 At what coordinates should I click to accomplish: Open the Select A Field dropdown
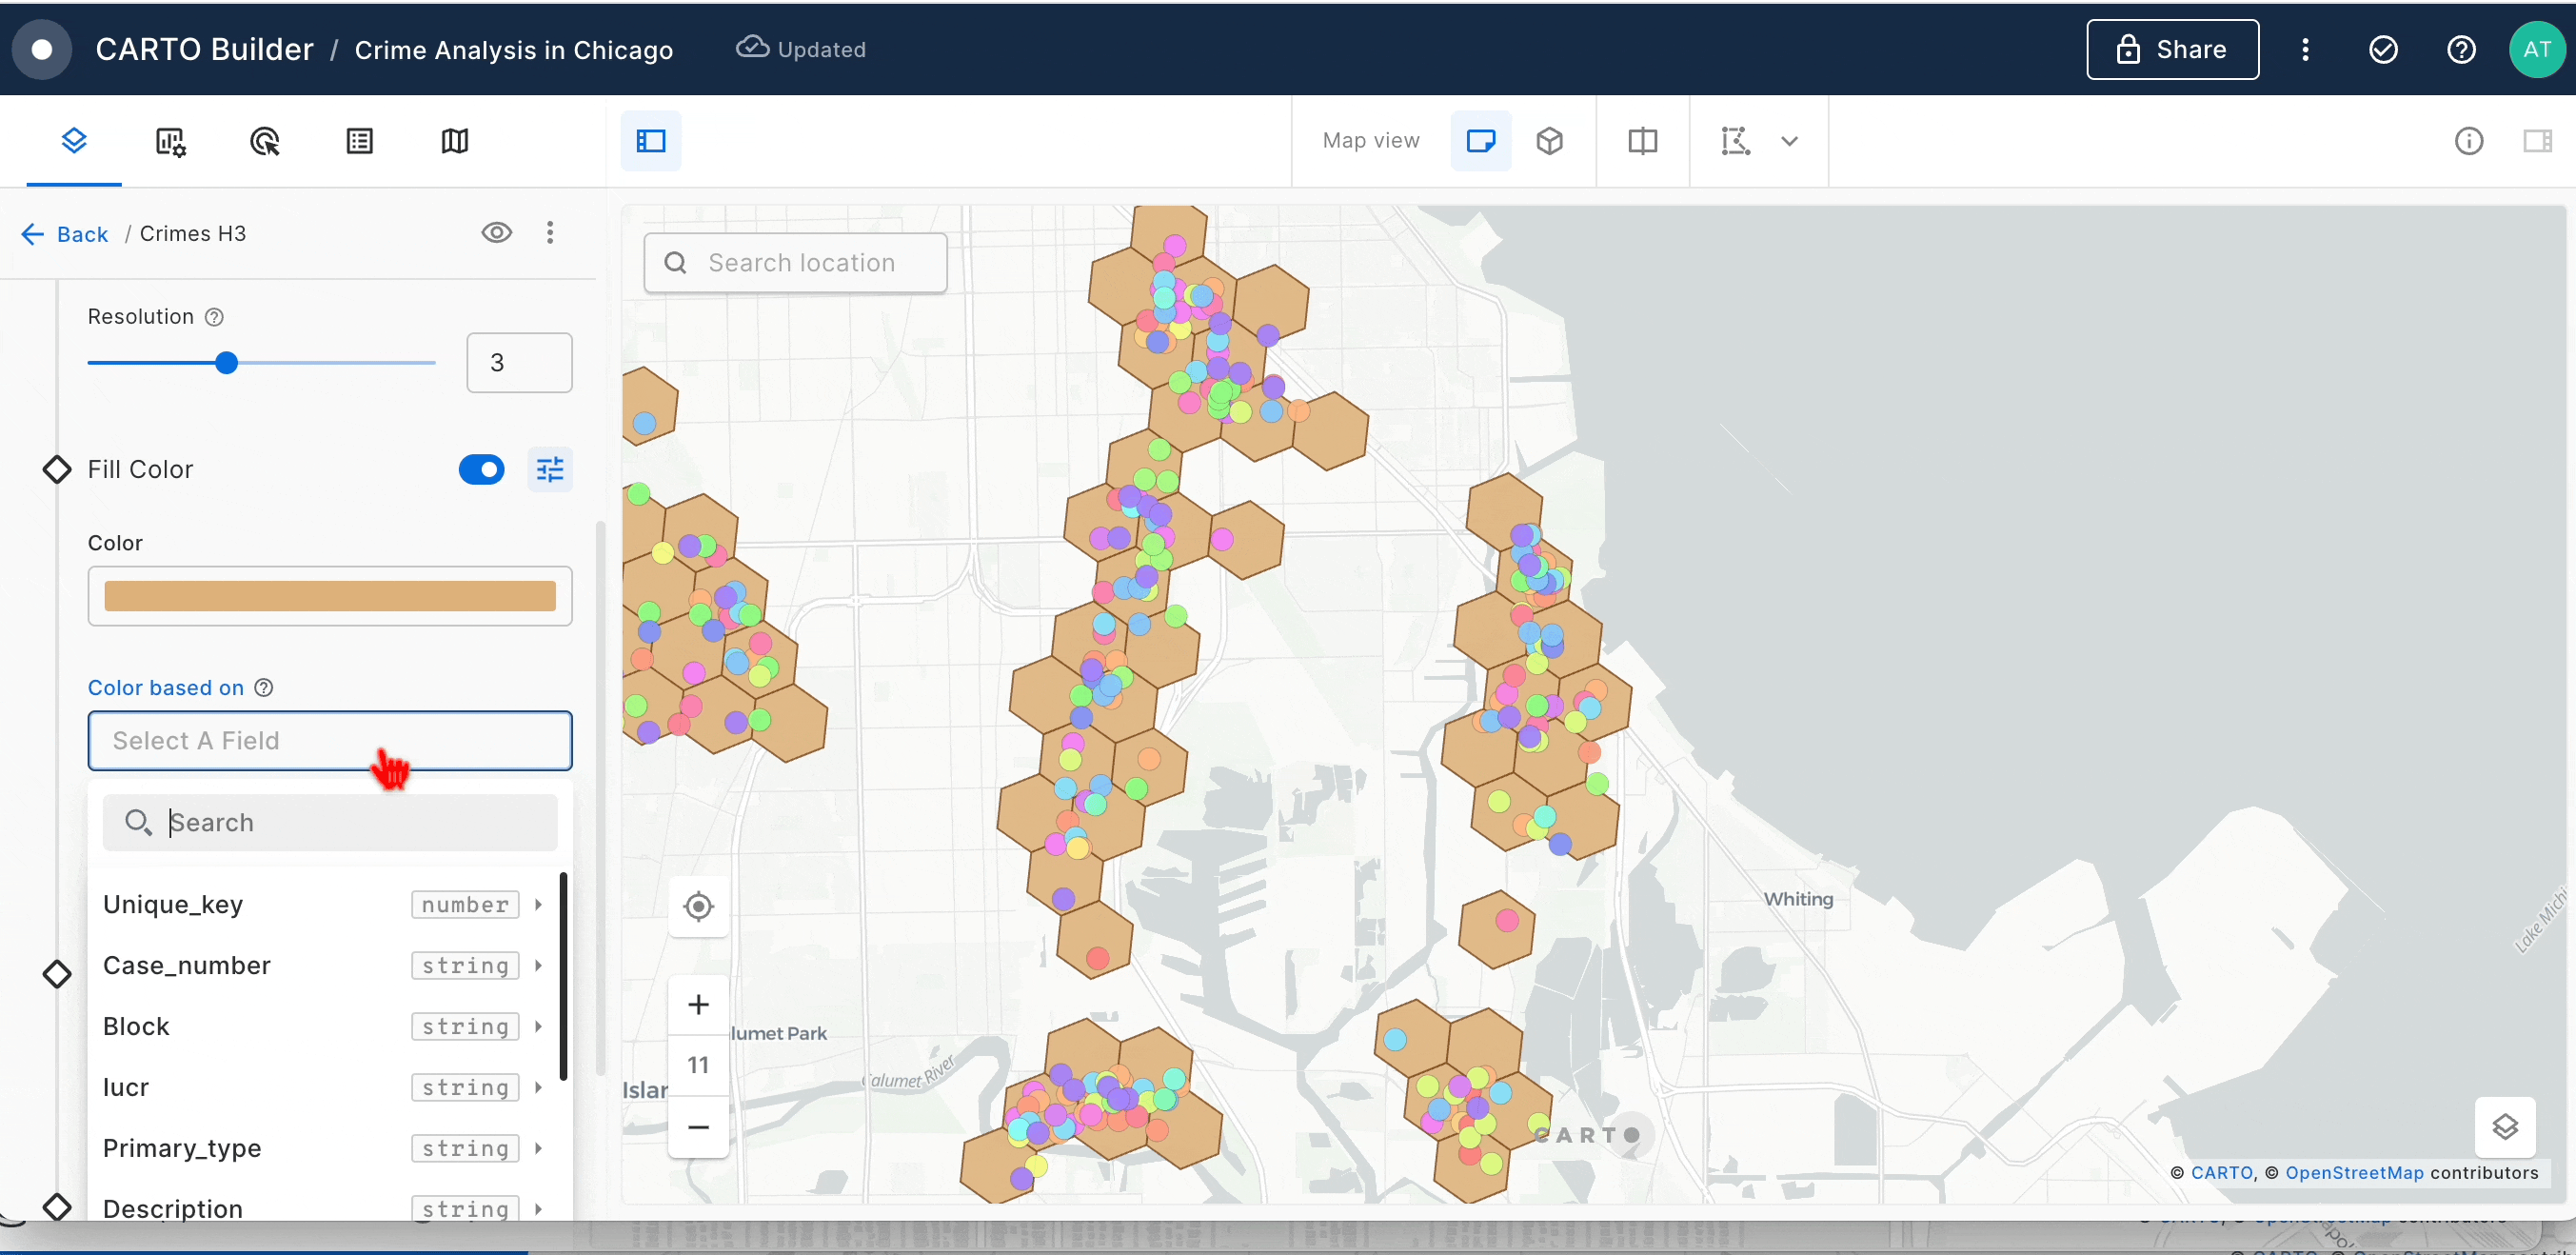[330, 741]
